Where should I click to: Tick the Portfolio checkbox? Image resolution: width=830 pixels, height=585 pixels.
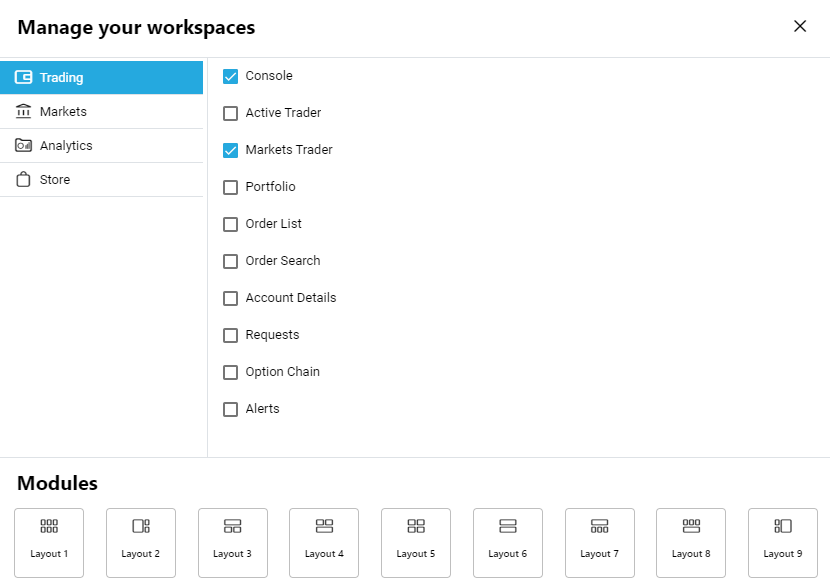(x=231, y=187)
